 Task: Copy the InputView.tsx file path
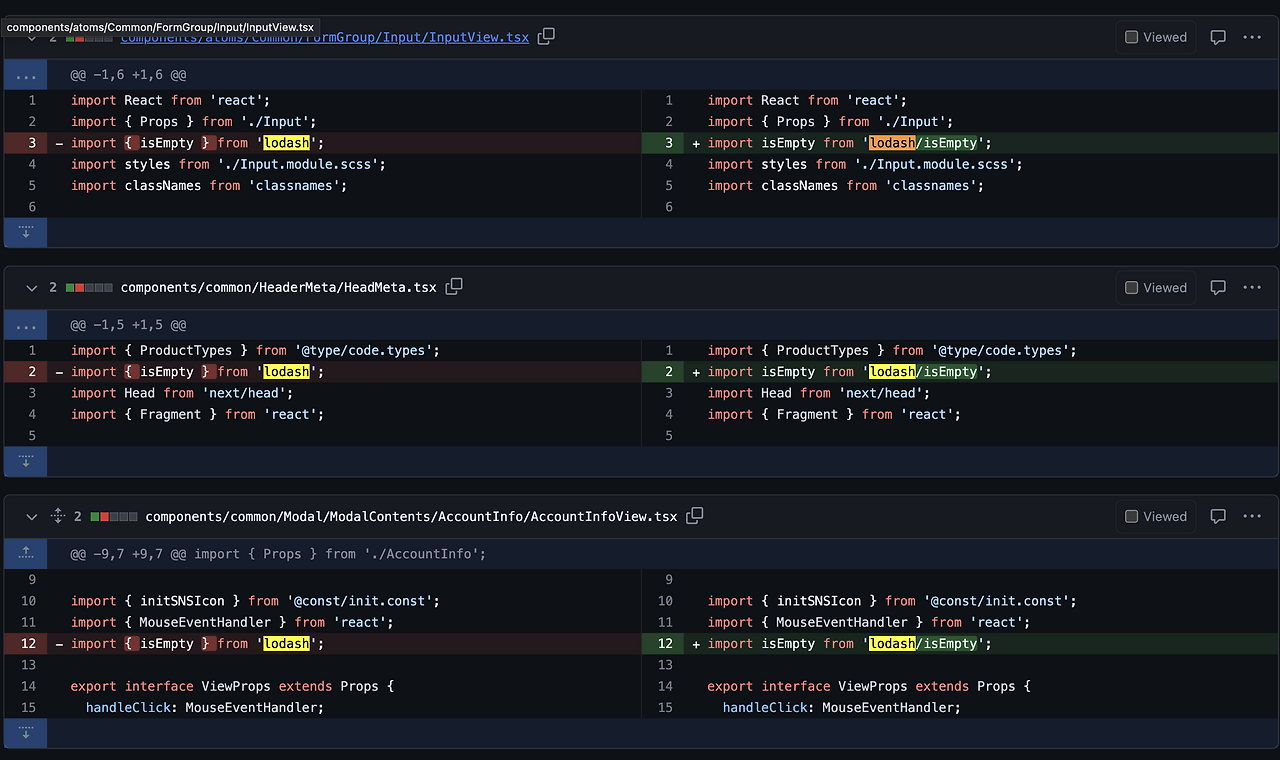pyautogui.click(x=546, y=37)
